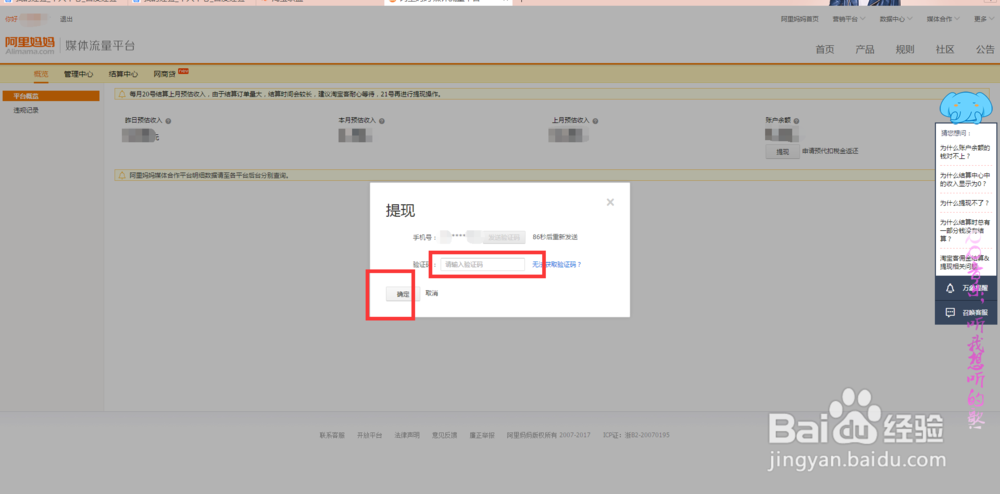Open the 概览 tab
This screenshot has height=494, width=1000.
(41, 74)
